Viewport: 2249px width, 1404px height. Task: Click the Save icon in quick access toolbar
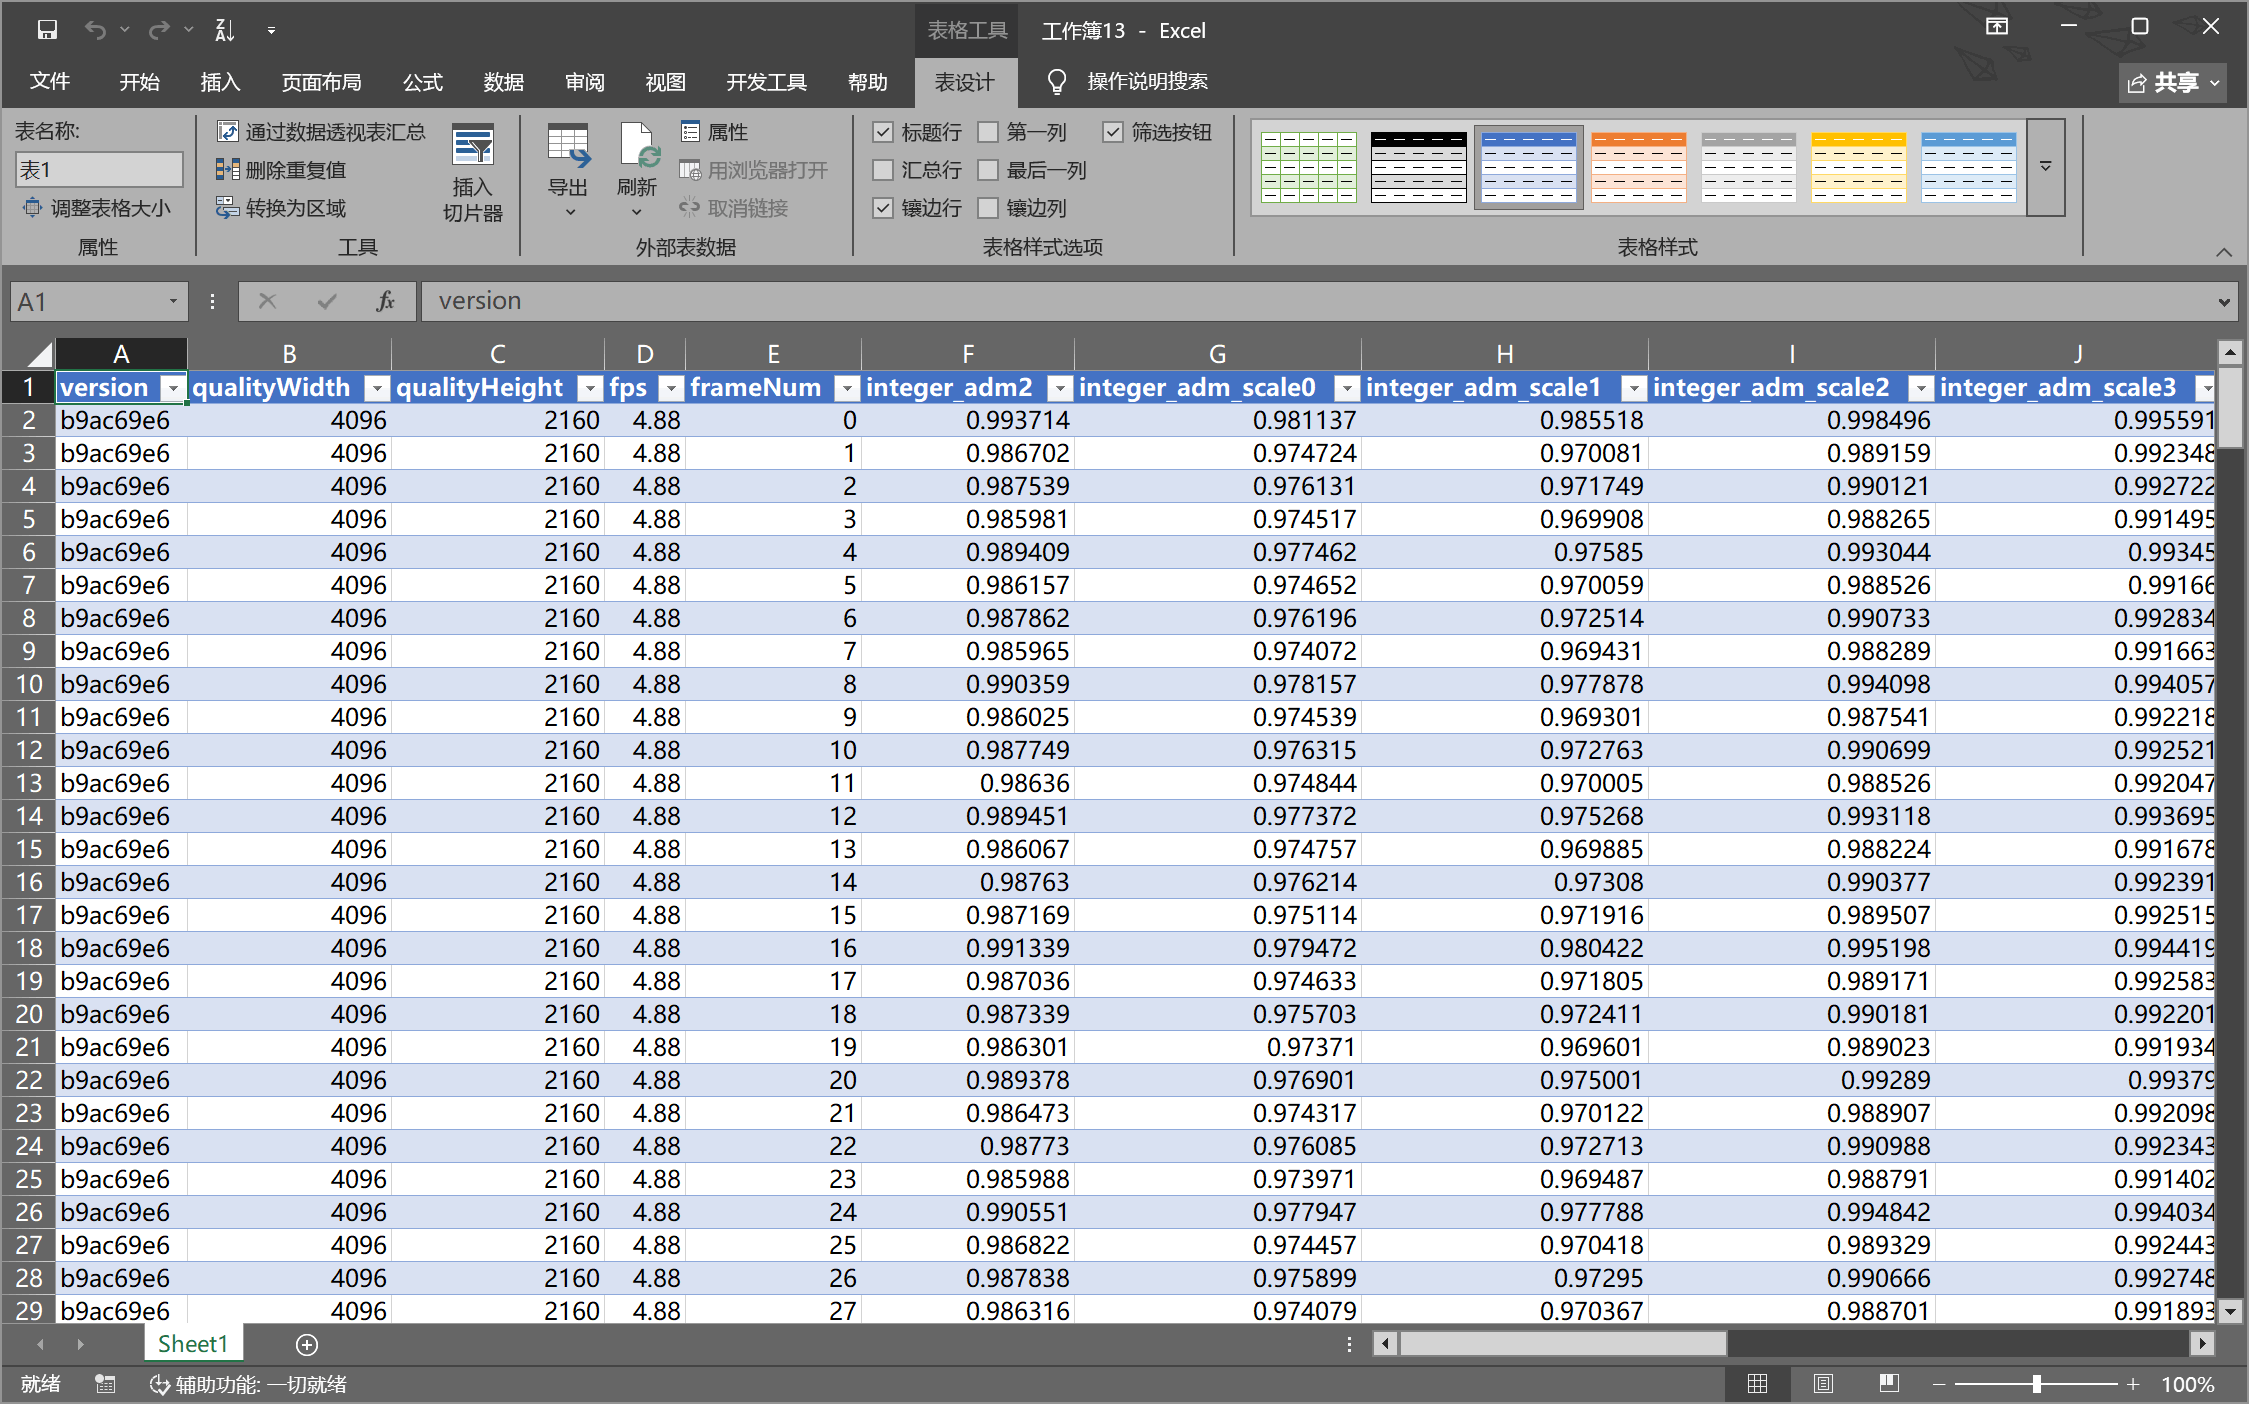(x=47, y=30)
